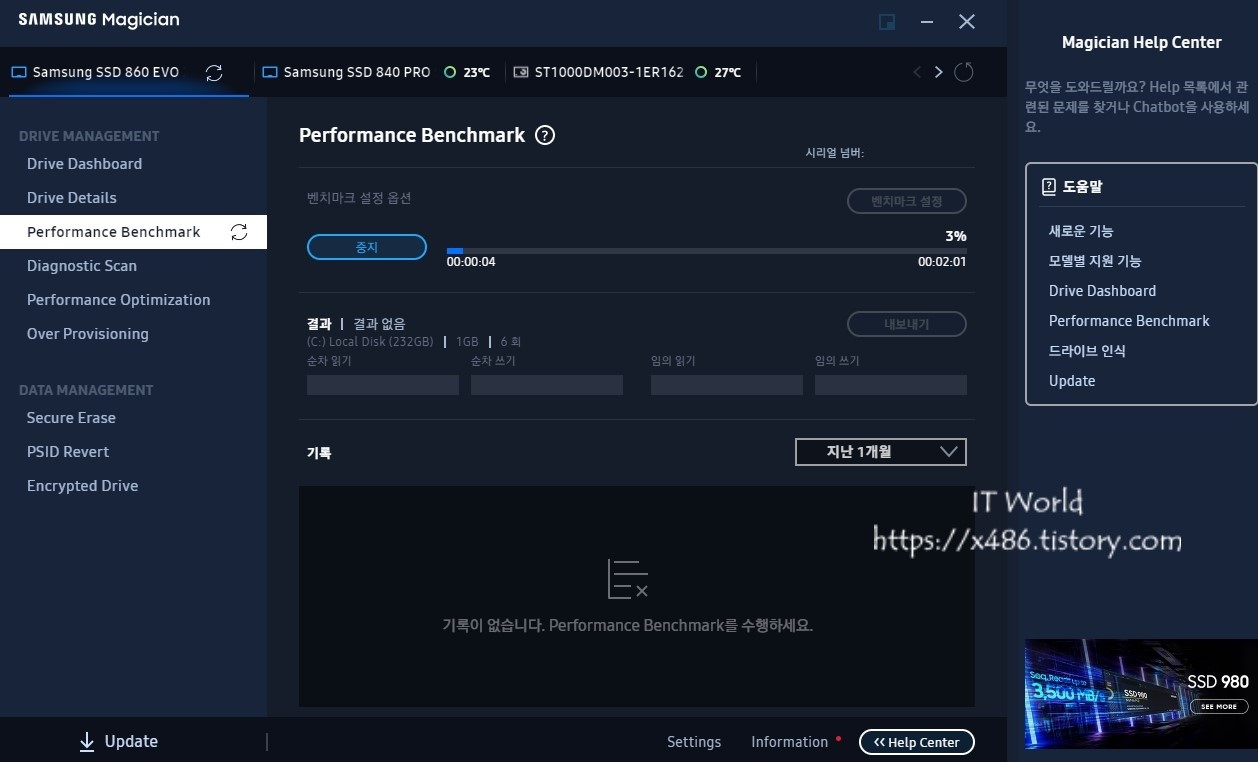Click the reload circle icon beside drive arrows
Viewport: 1258px width, 762px height.
(x=964, y=72)
